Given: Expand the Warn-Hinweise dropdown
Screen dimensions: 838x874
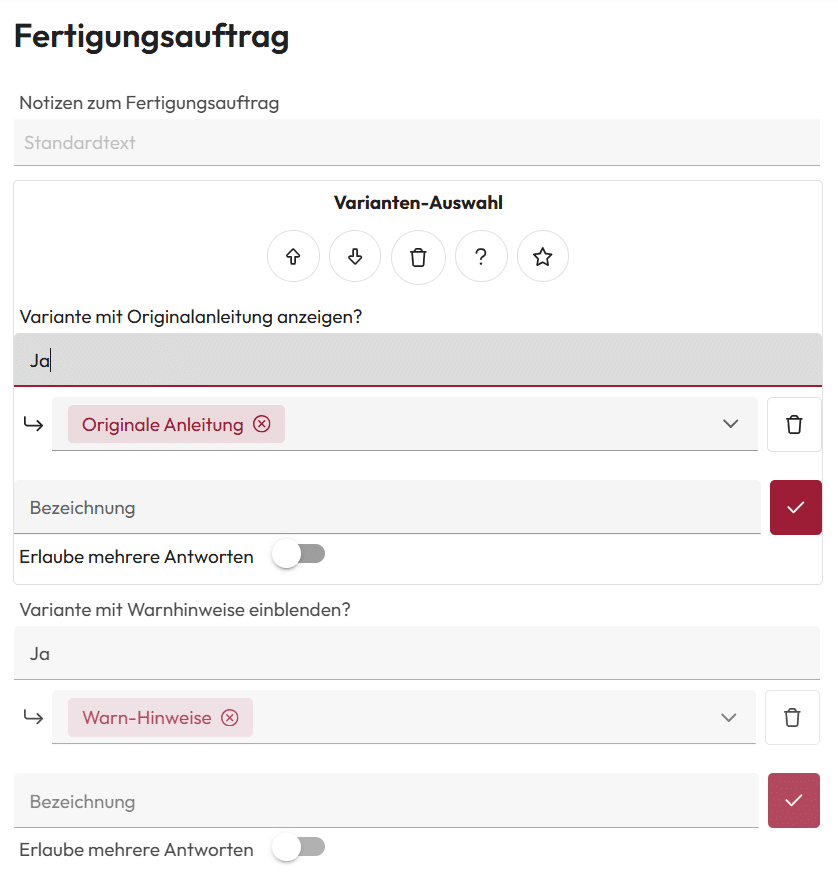Looking at the screenshot, I should [728, 717].
